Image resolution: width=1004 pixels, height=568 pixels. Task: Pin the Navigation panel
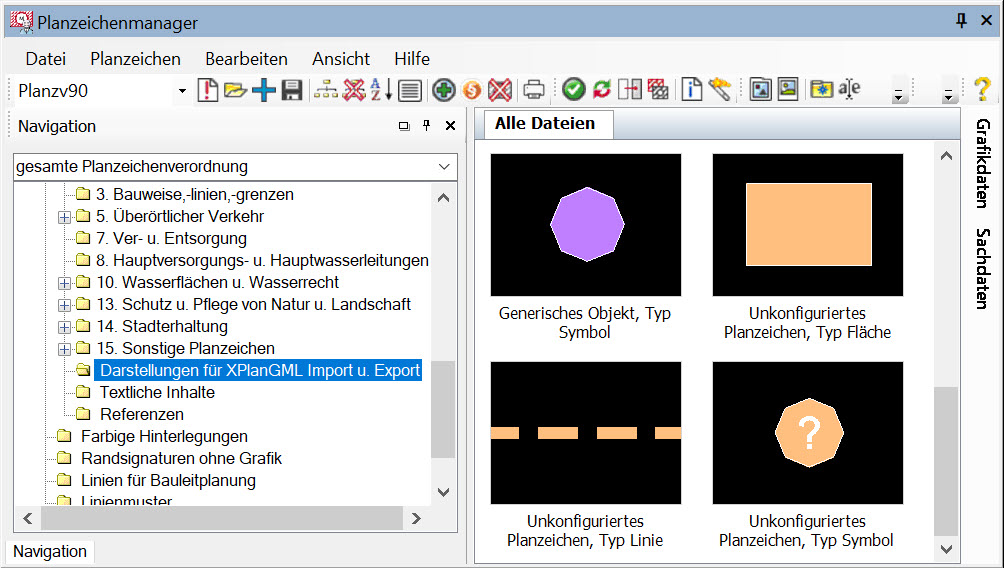coord(427,126)
